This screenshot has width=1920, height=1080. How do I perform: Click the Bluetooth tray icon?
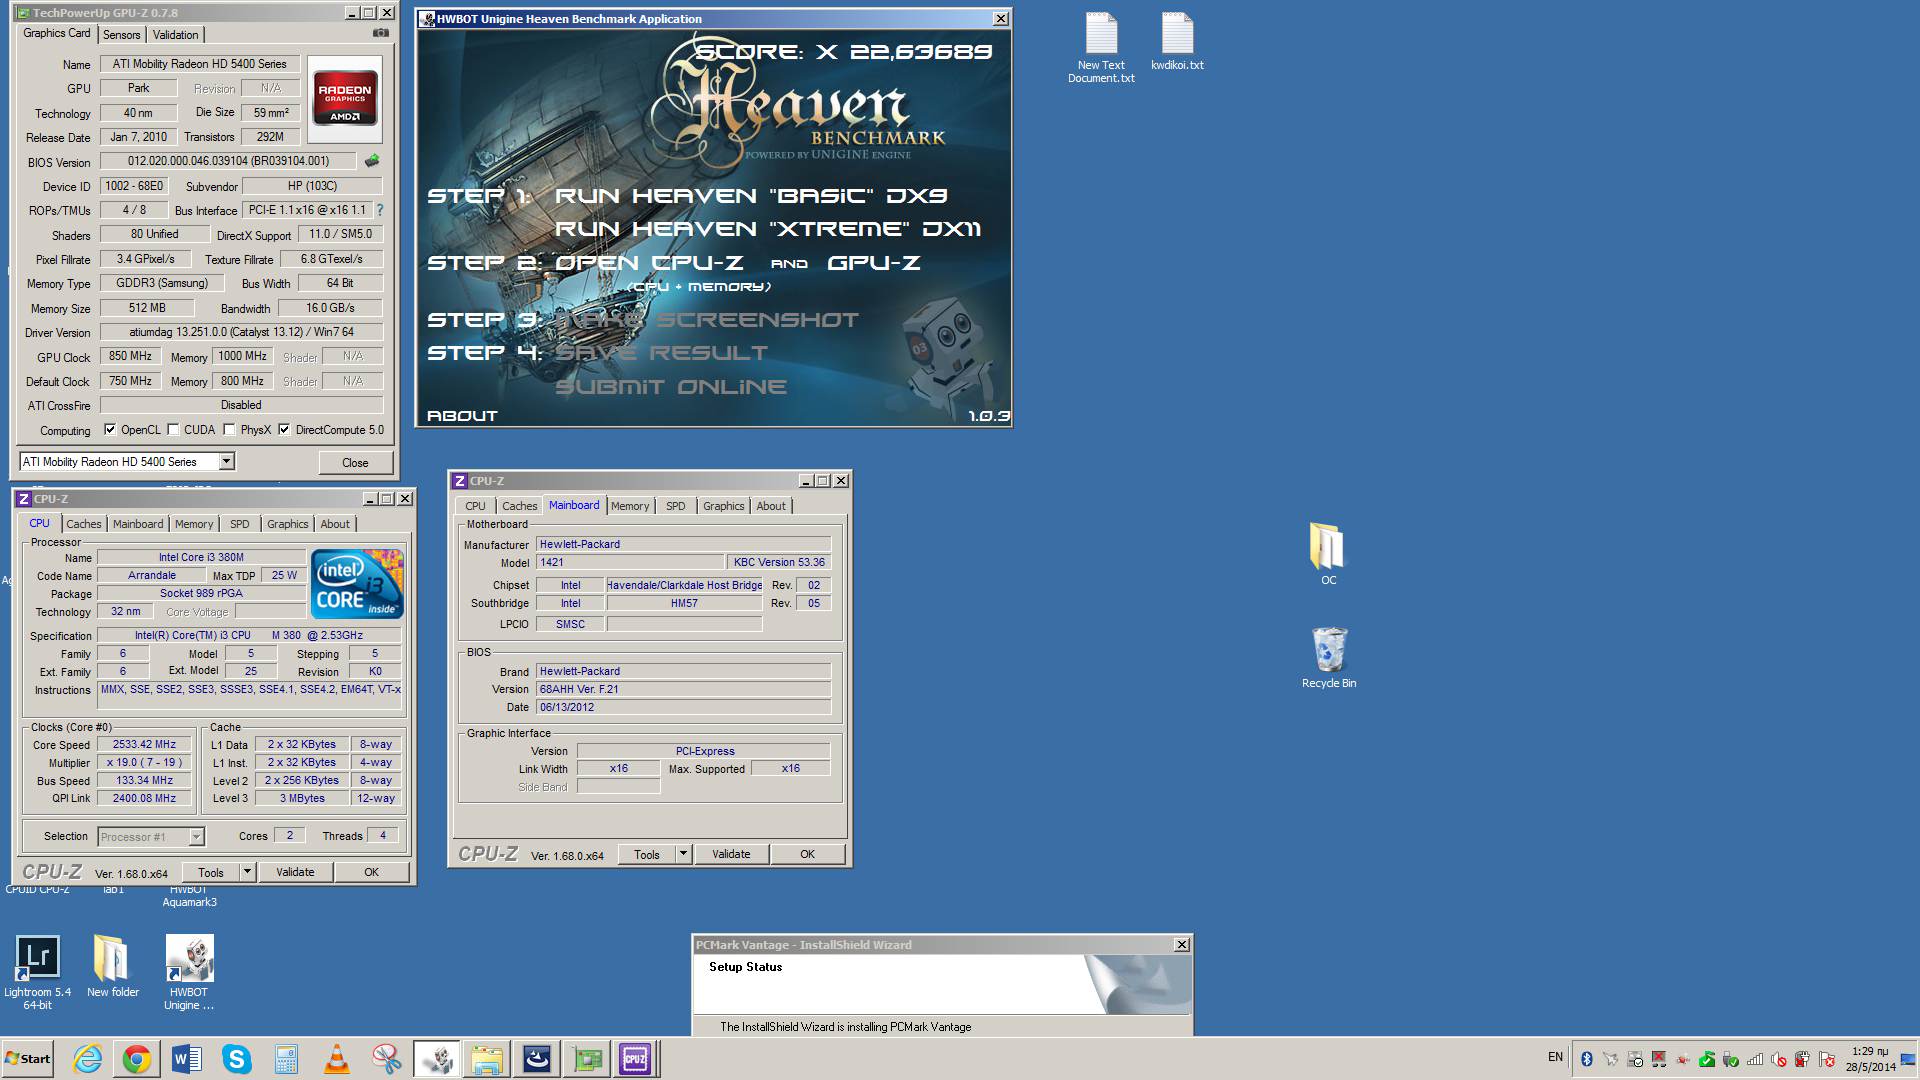(x=1586, y=1059)
